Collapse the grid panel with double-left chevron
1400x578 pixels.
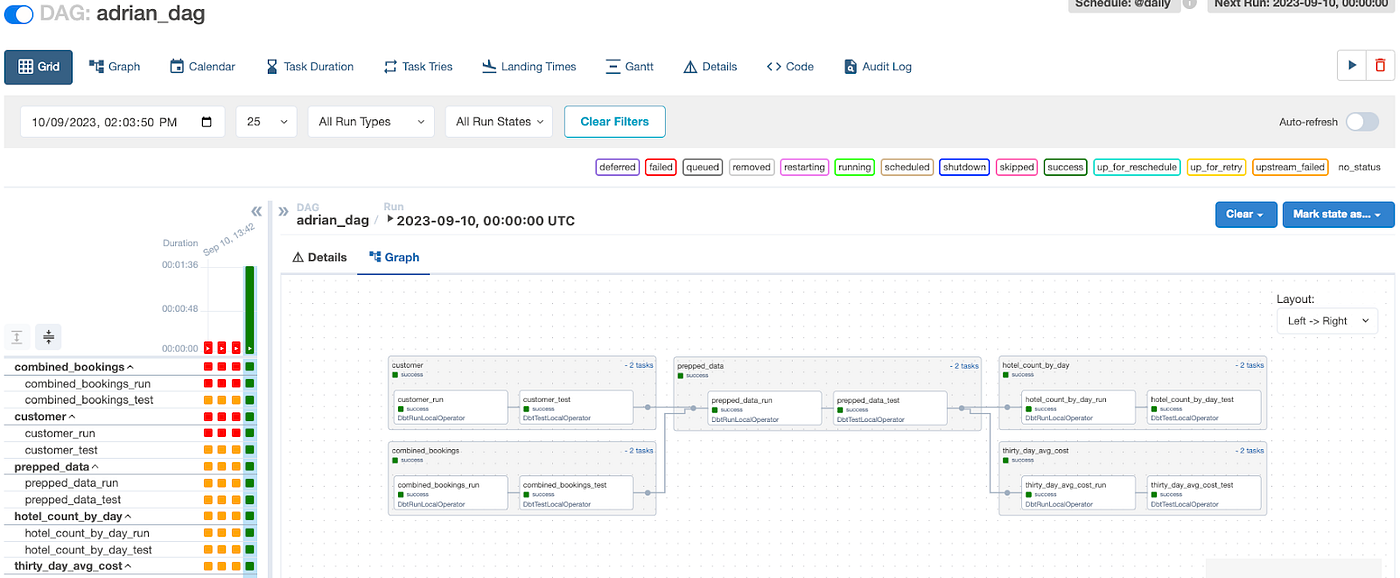pyautogui.click(x=256, y=211)
